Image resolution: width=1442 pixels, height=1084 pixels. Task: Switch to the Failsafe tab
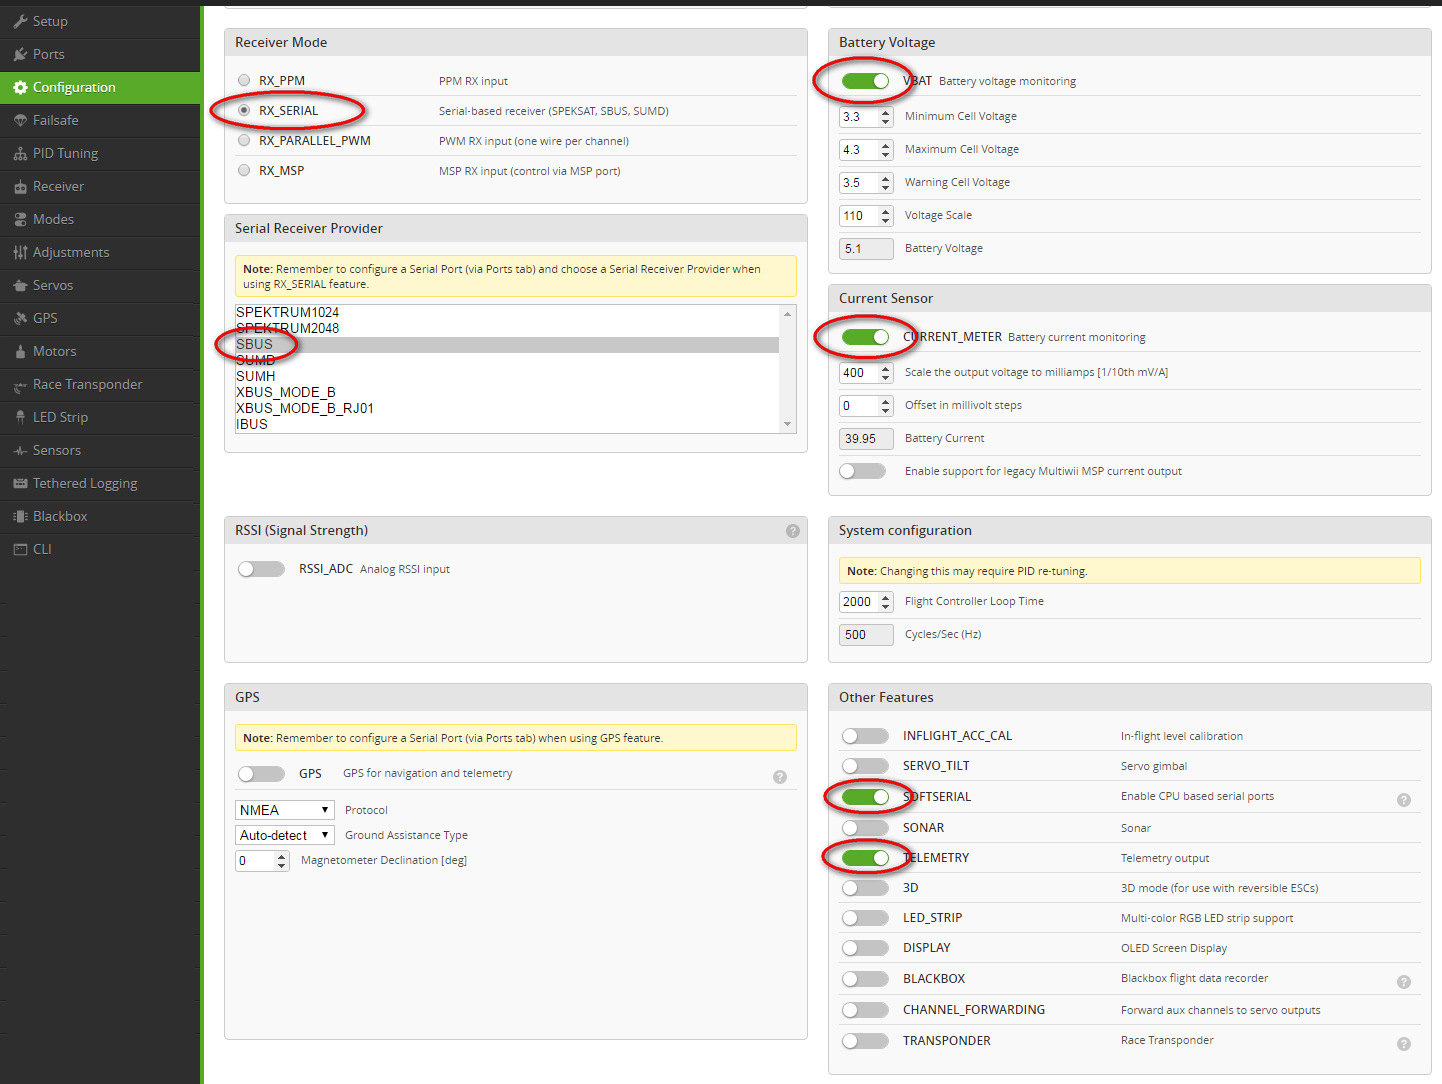(55, 120)
